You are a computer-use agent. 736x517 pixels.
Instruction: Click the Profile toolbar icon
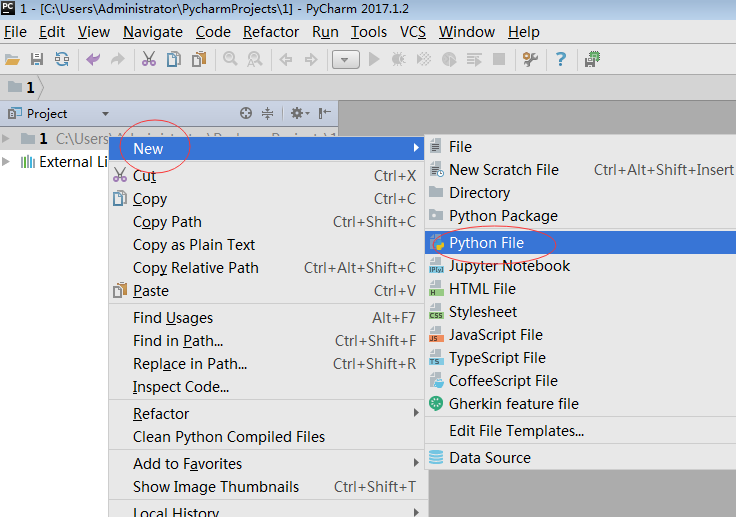449,60
